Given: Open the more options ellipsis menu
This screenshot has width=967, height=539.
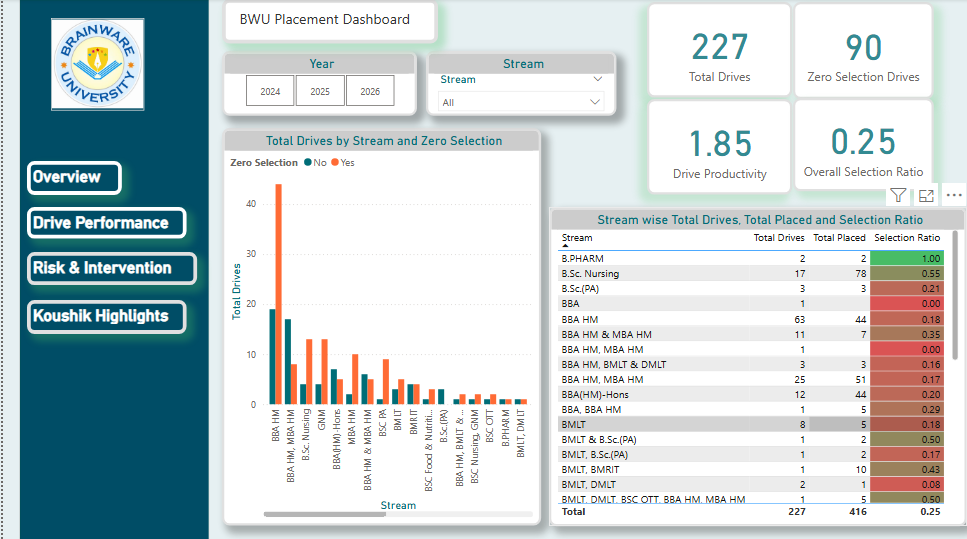Looking at the screenshot, I should pos(954,195).
